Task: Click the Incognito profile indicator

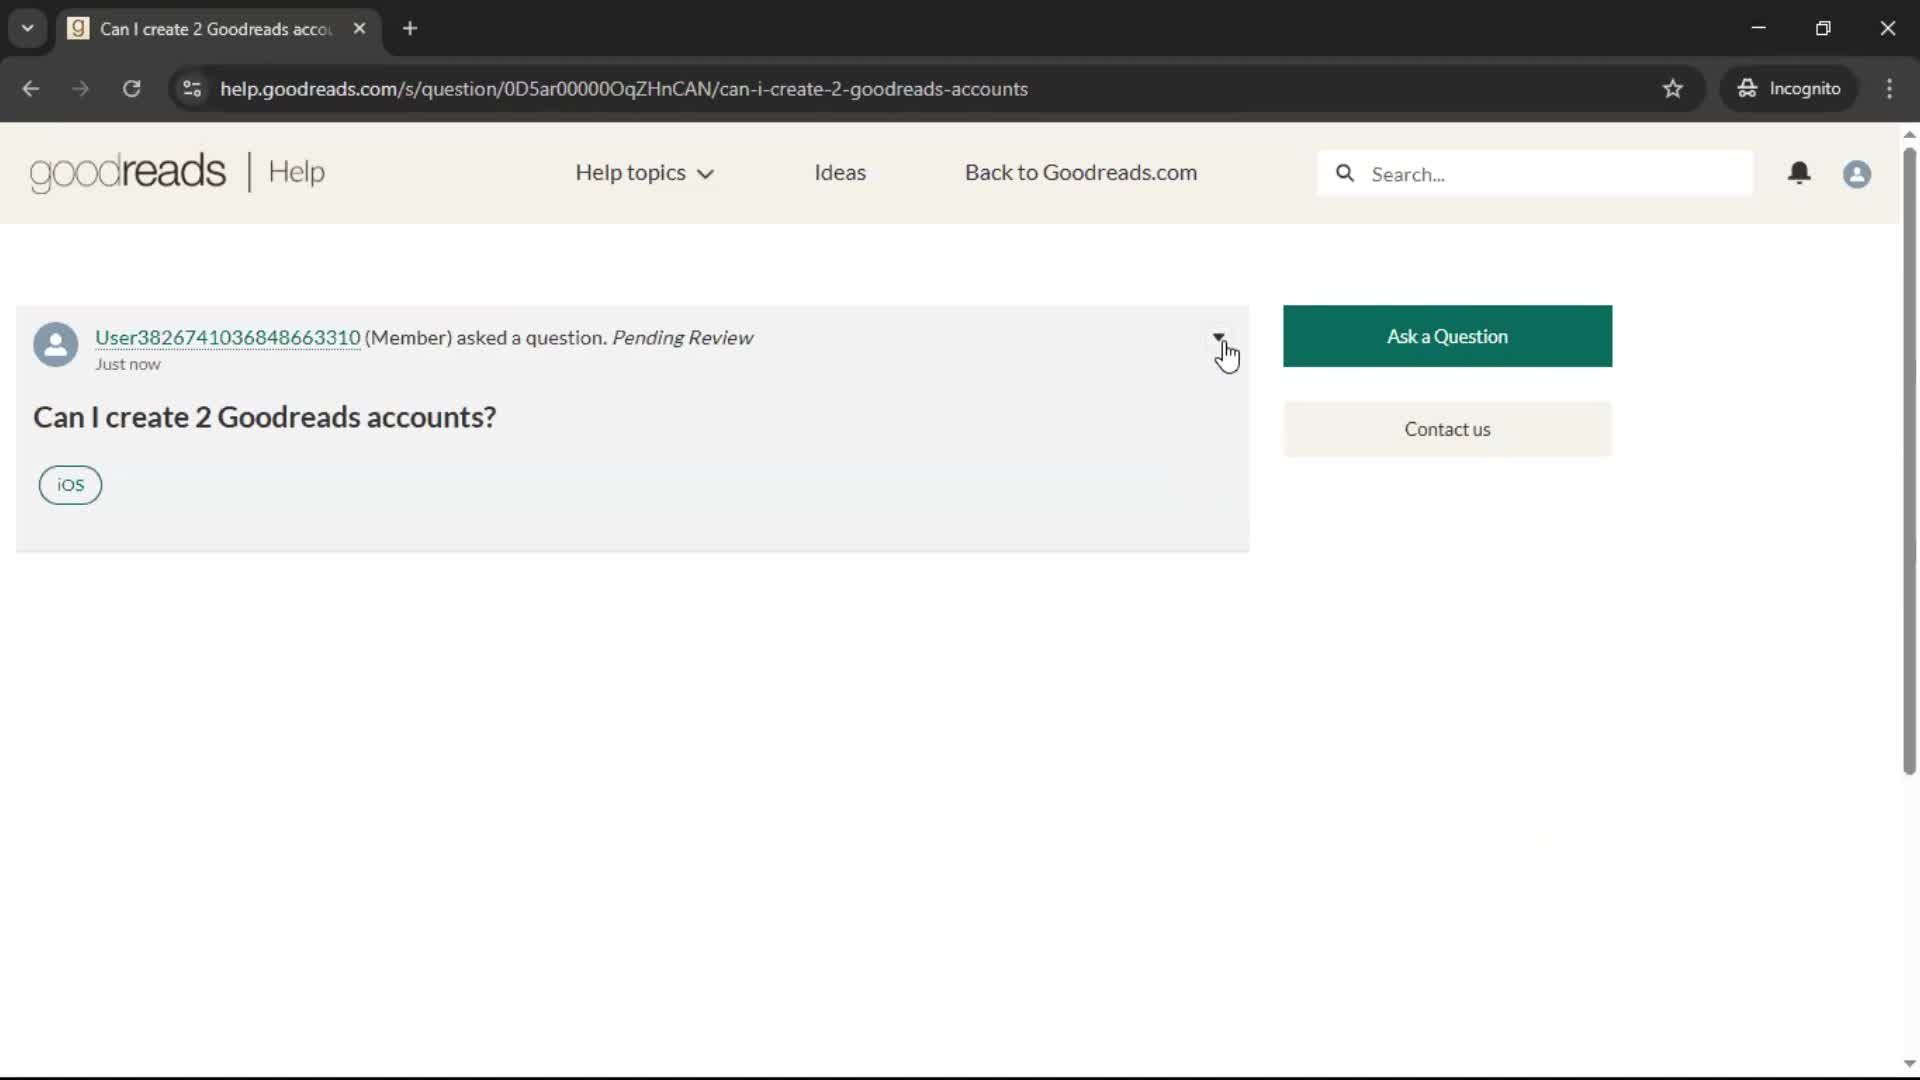Action: coord(1789,89)
